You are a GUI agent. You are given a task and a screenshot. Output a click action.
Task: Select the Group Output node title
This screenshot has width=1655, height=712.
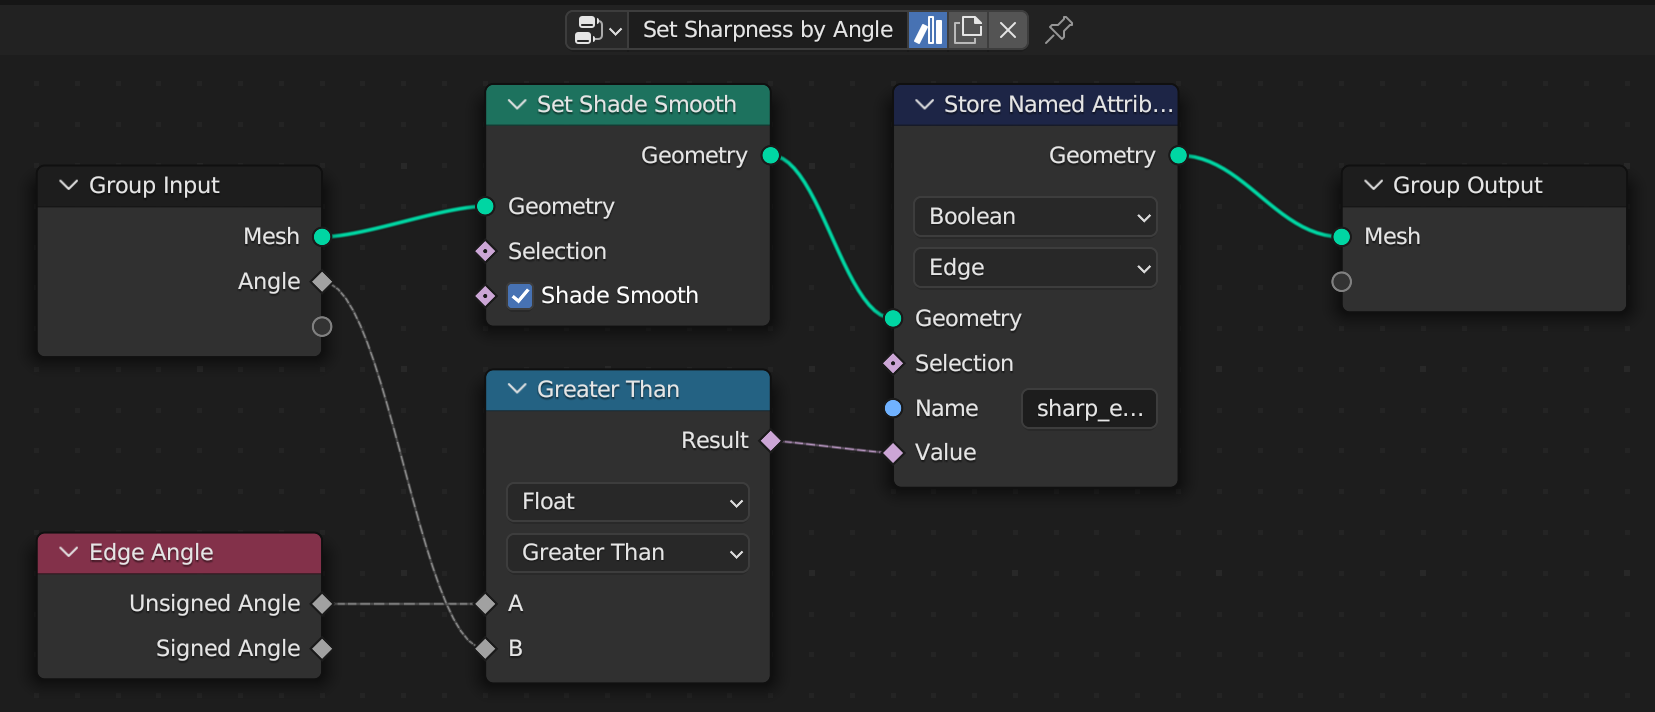1467,185
